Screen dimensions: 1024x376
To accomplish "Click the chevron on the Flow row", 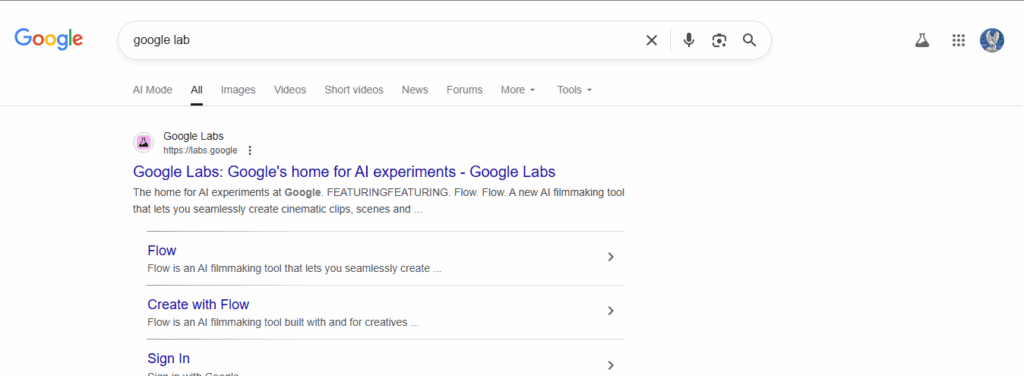I will click(611, 257).
